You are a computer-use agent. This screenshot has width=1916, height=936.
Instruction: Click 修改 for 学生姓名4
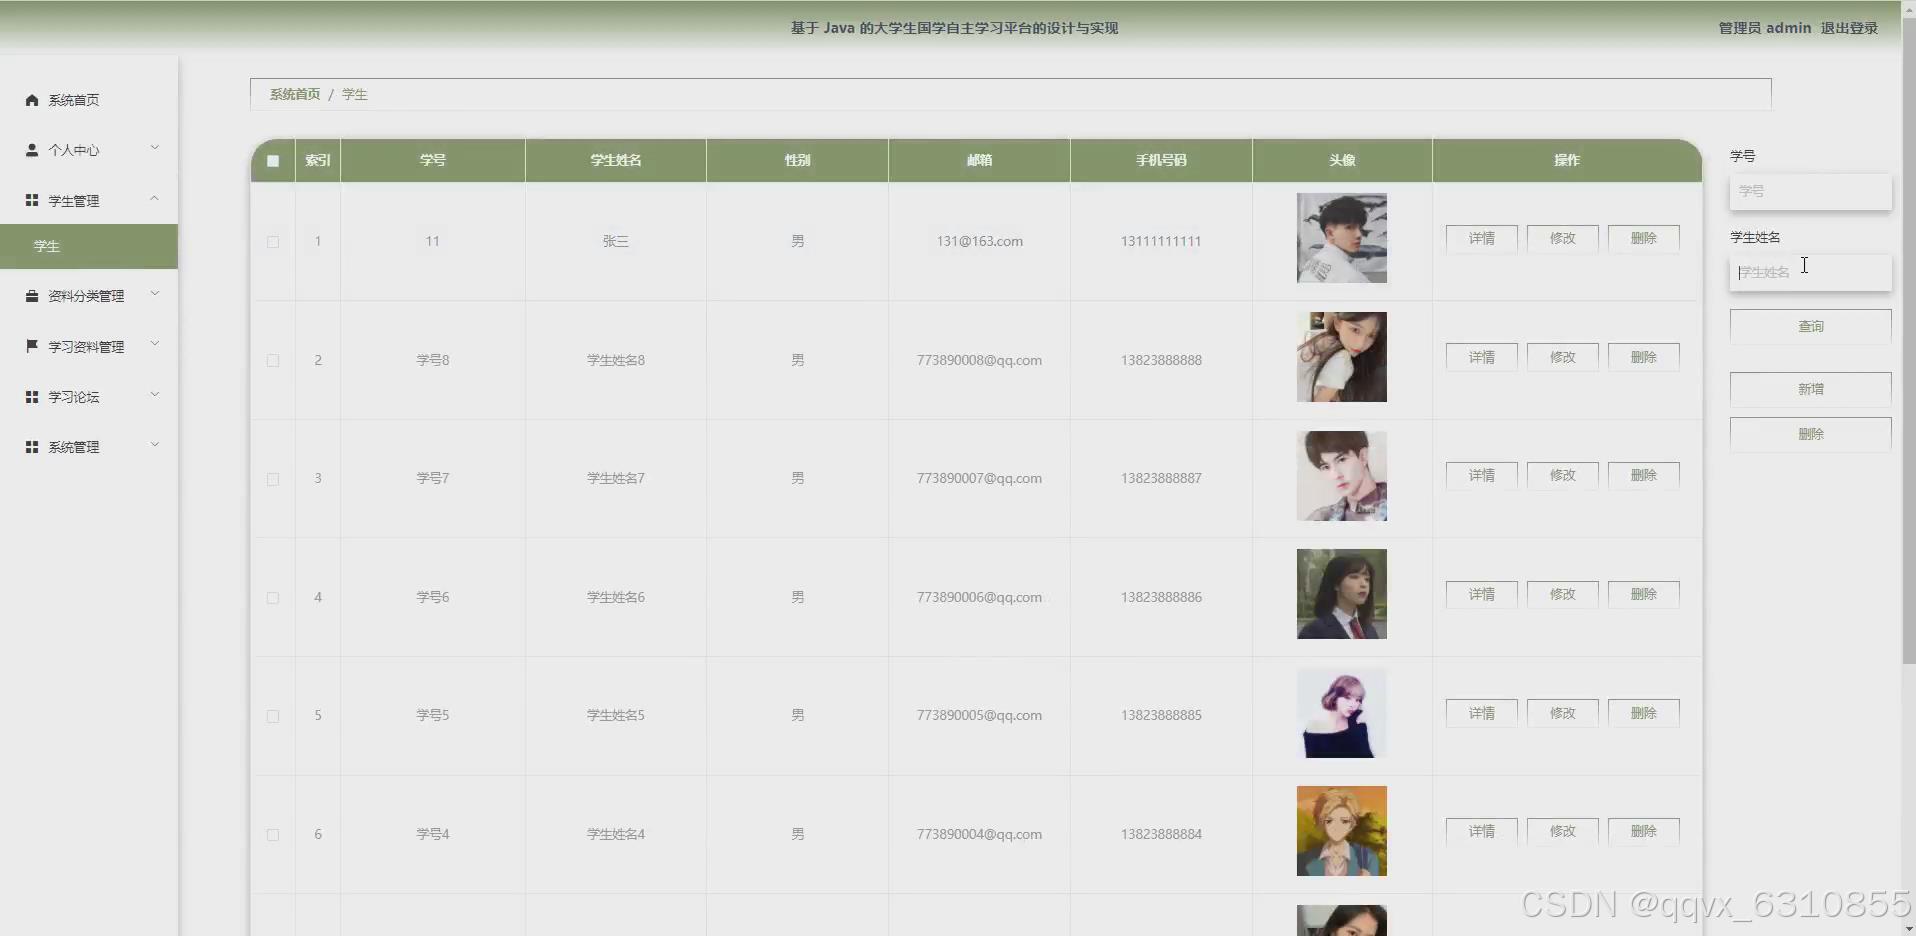pos(1562,831)
